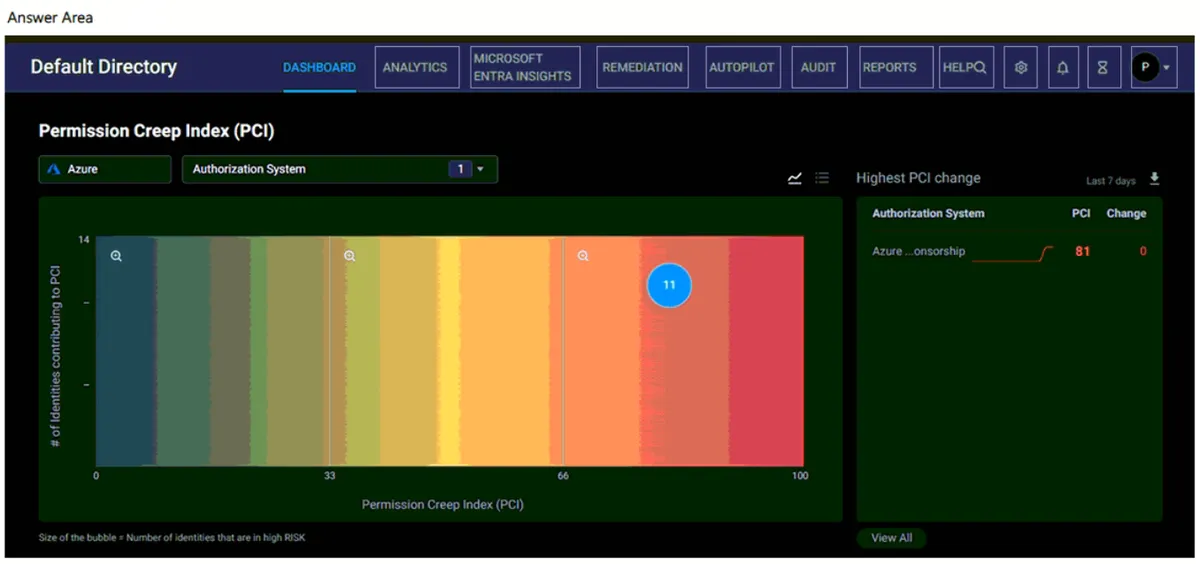The image size is (1200, 564).
Task: Click the count badge 1 in Authorization System
Action: pyautogui.click(x=460, y=169)
